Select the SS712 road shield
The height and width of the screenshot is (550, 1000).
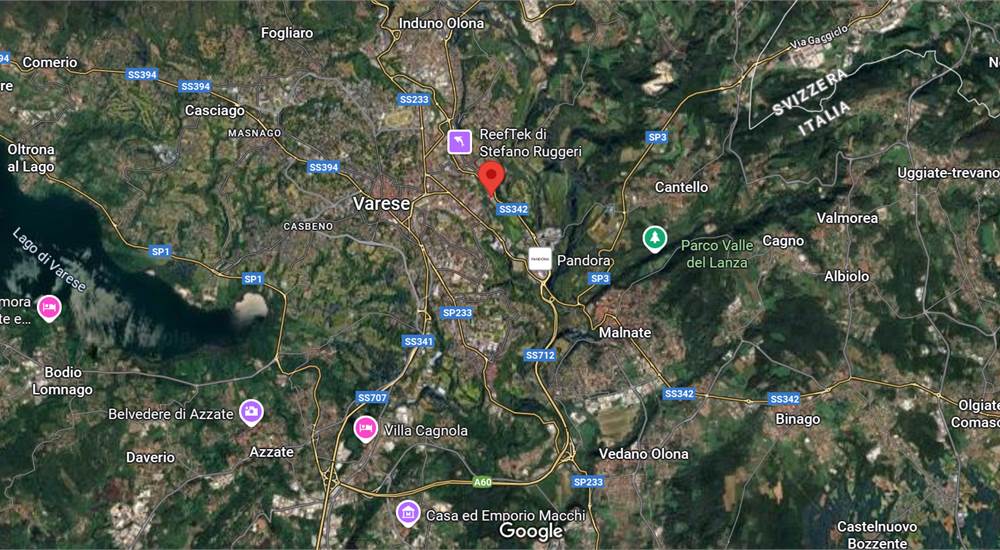click(x=540, y=355)
